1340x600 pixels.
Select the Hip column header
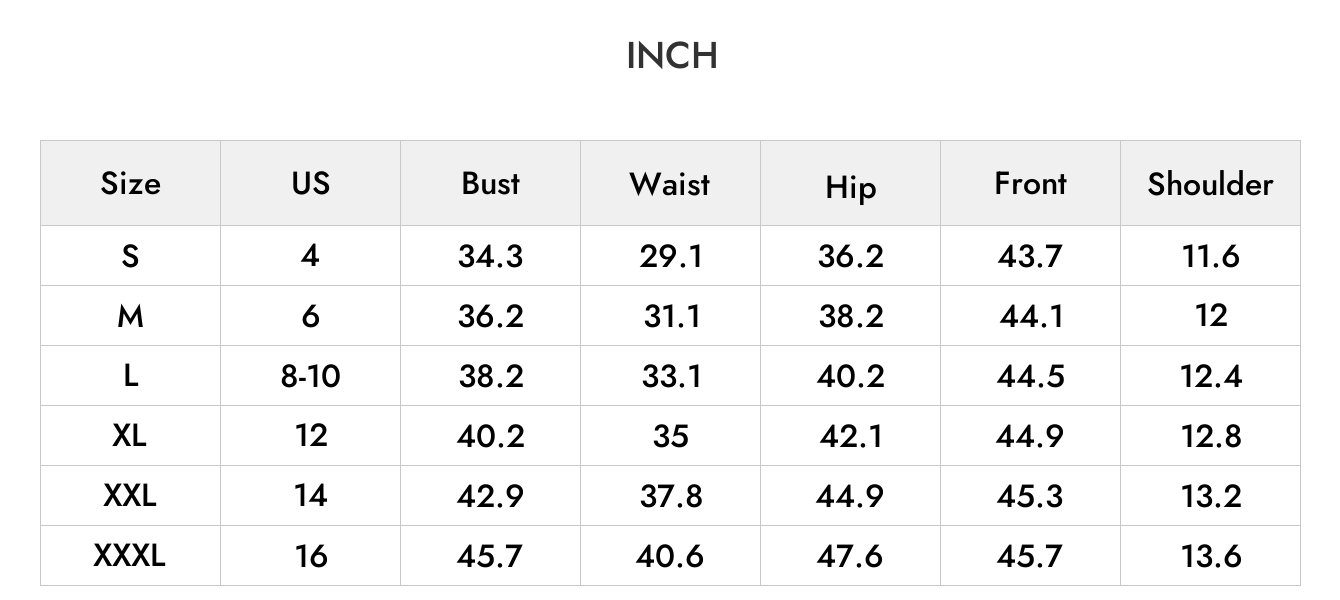click(850, 188)
